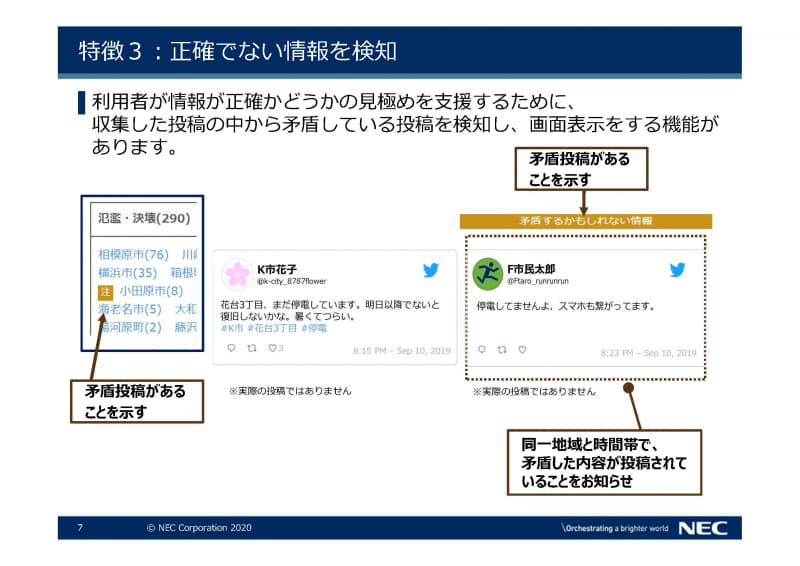Click tweet text 停電してませんよ、スマホも繋がってます。
The height and width of the screenshot is (566, 800).
pos(566,306)
